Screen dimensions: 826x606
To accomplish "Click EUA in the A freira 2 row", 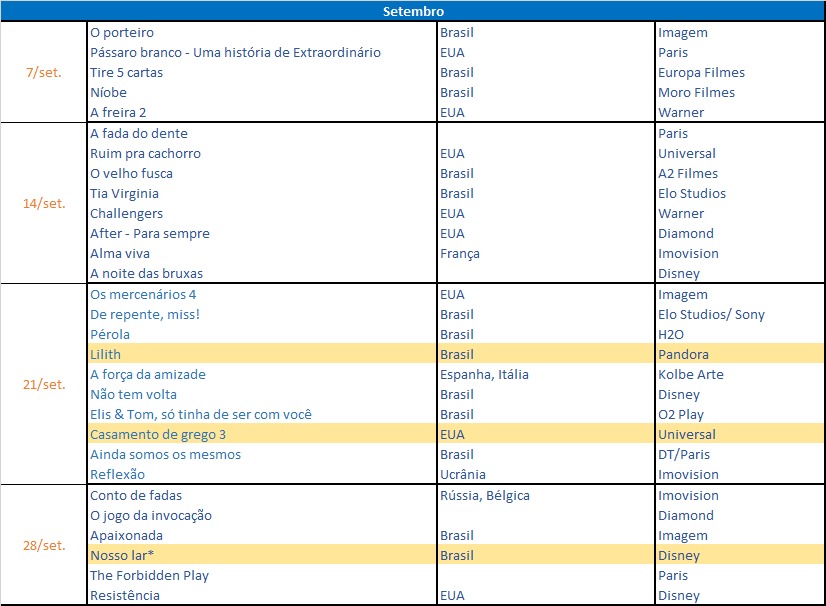I will pos(452,112).
